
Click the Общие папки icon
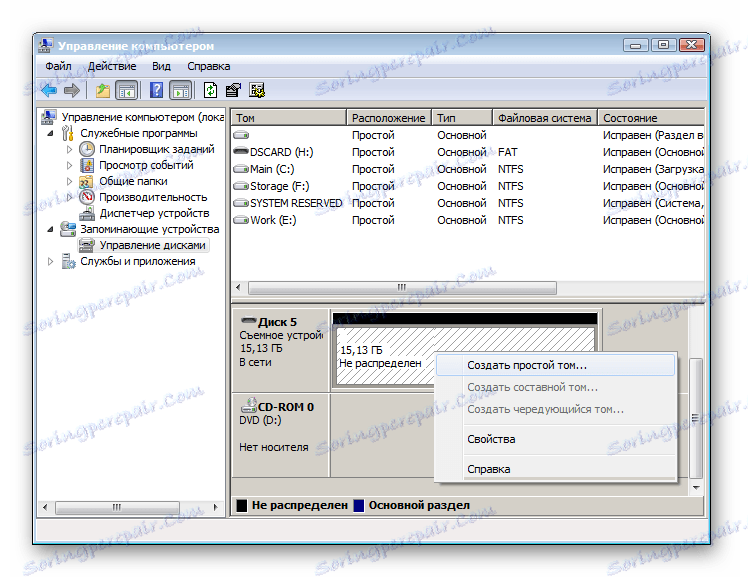coord(86,182)
